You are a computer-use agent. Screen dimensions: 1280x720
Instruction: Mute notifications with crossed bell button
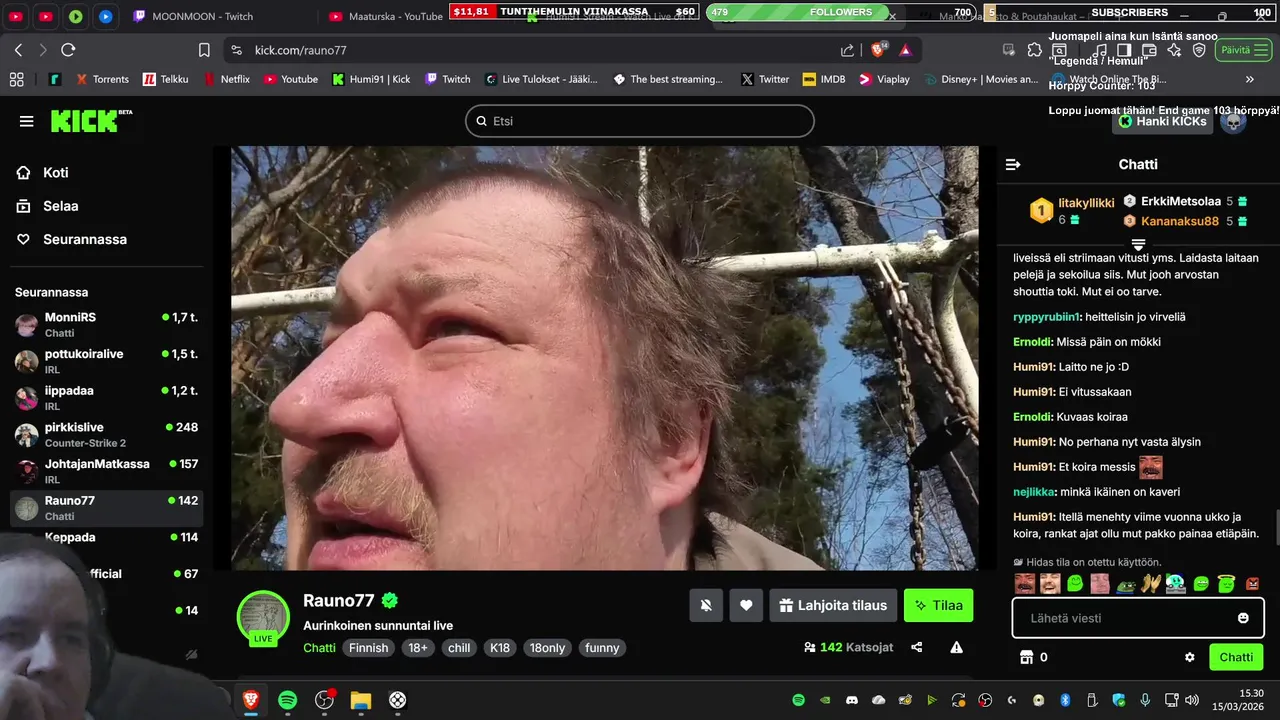(706, 605)
